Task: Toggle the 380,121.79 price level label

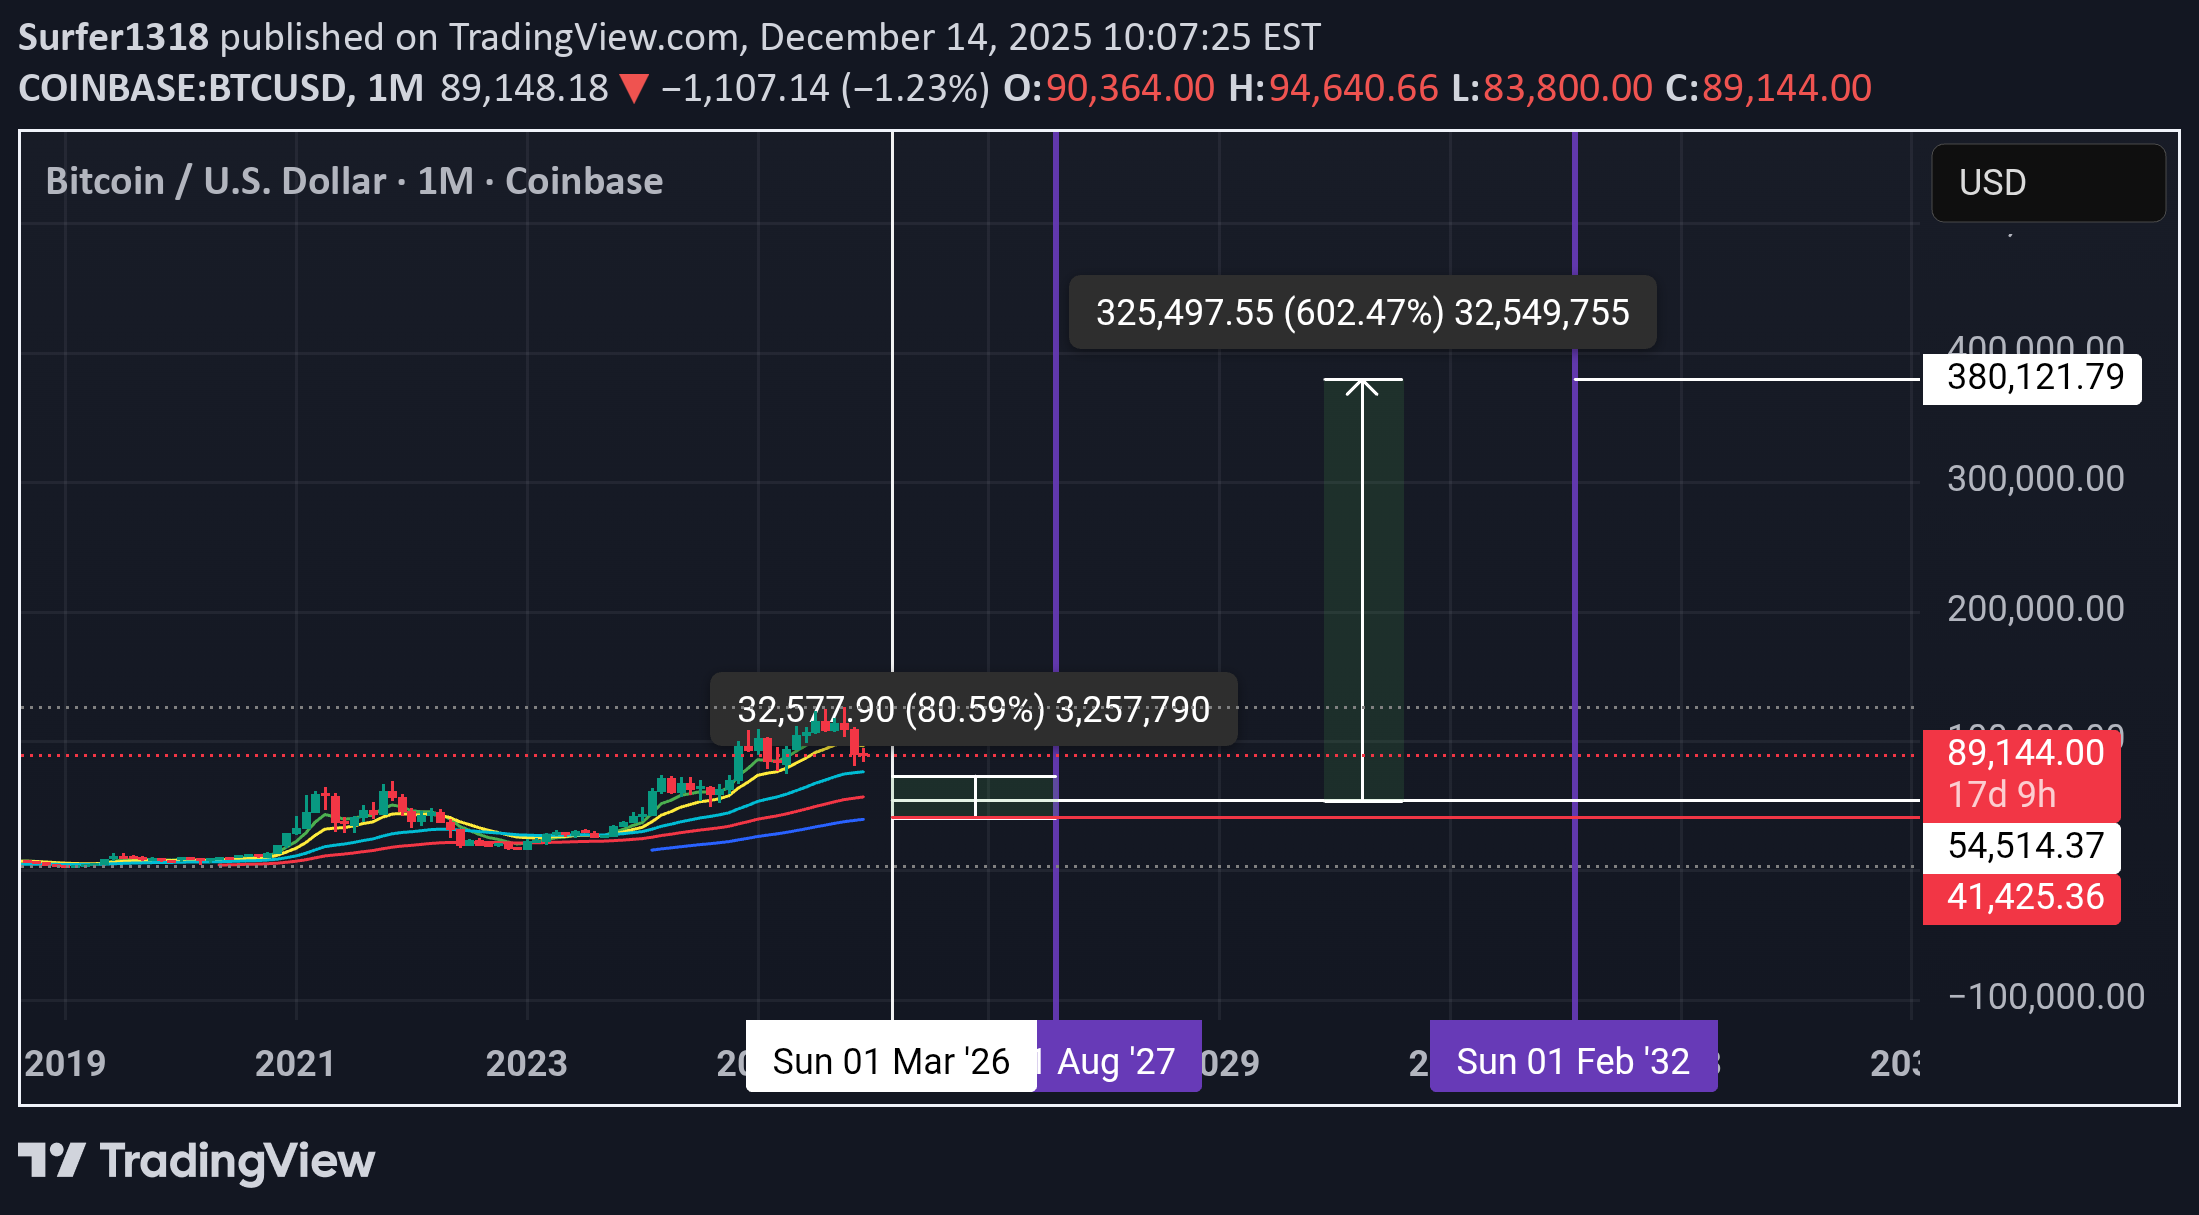Action: click(2030, 378)
